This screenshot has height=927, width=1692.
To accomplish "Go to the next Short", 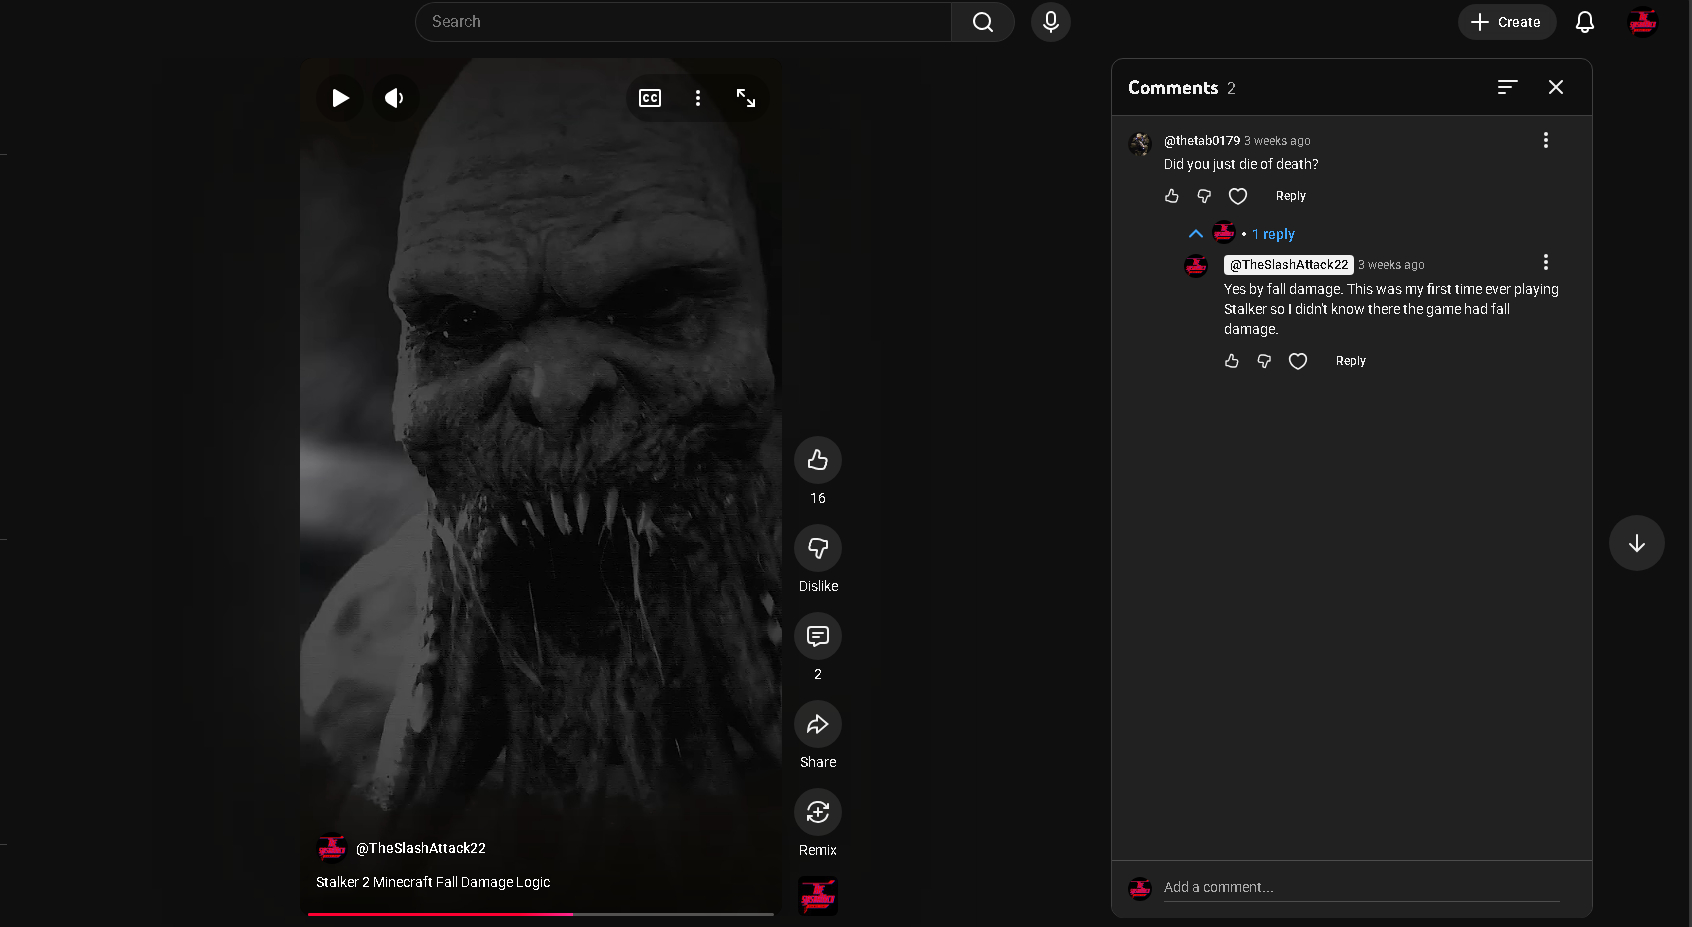I will [x=1636, y=543].
